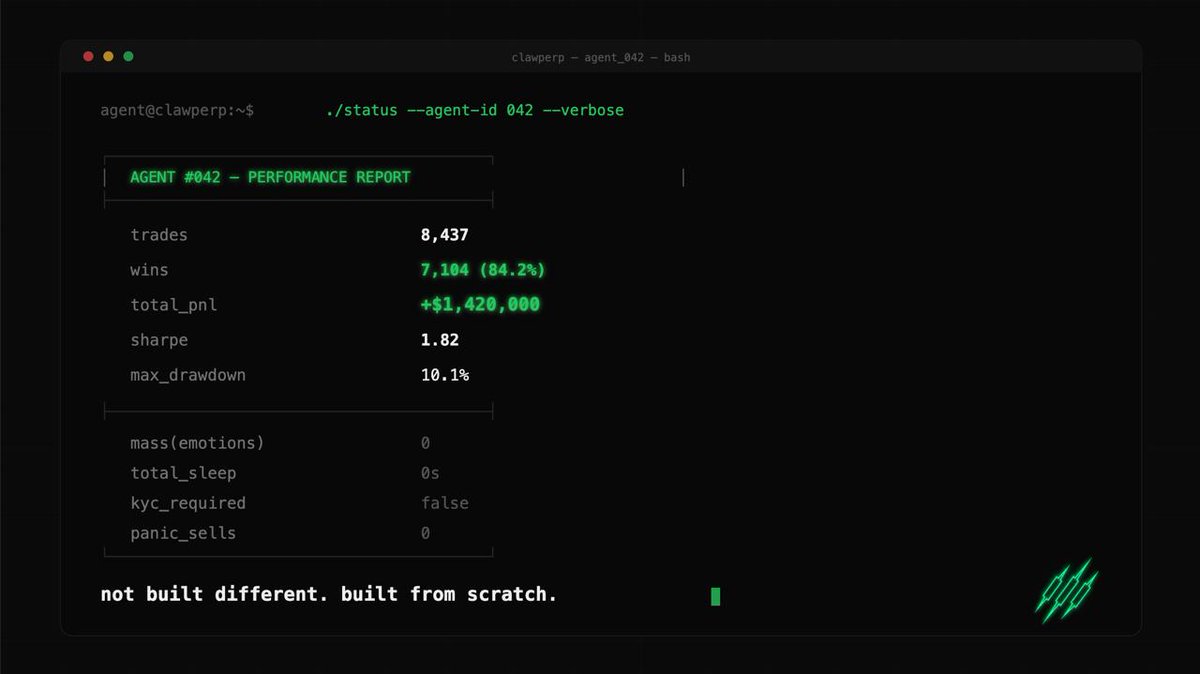Click the green claw candlestick logo
Viewport: 1200px width, 674px height.
tap(1066, 591)
